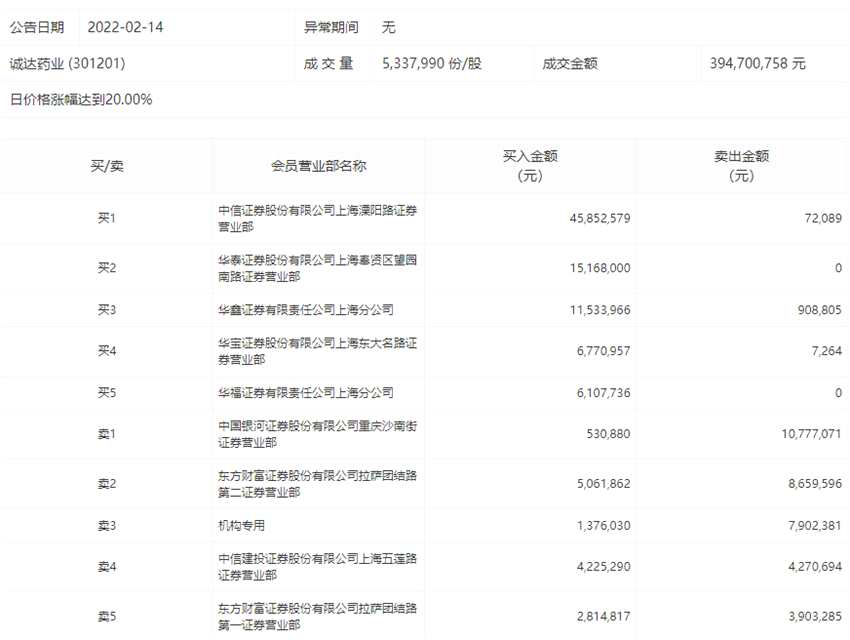Viewport: 850px width, 640px height.
Task: Select sell amount 908,805
Action: [820, 310]
